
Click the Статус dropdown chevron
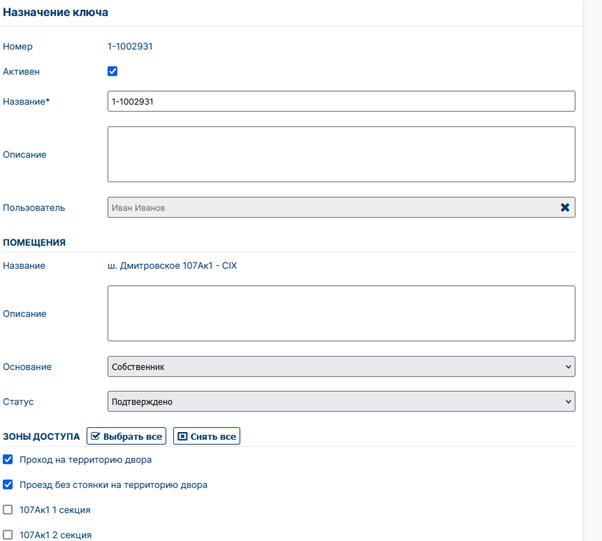click(x=568, y=402)
